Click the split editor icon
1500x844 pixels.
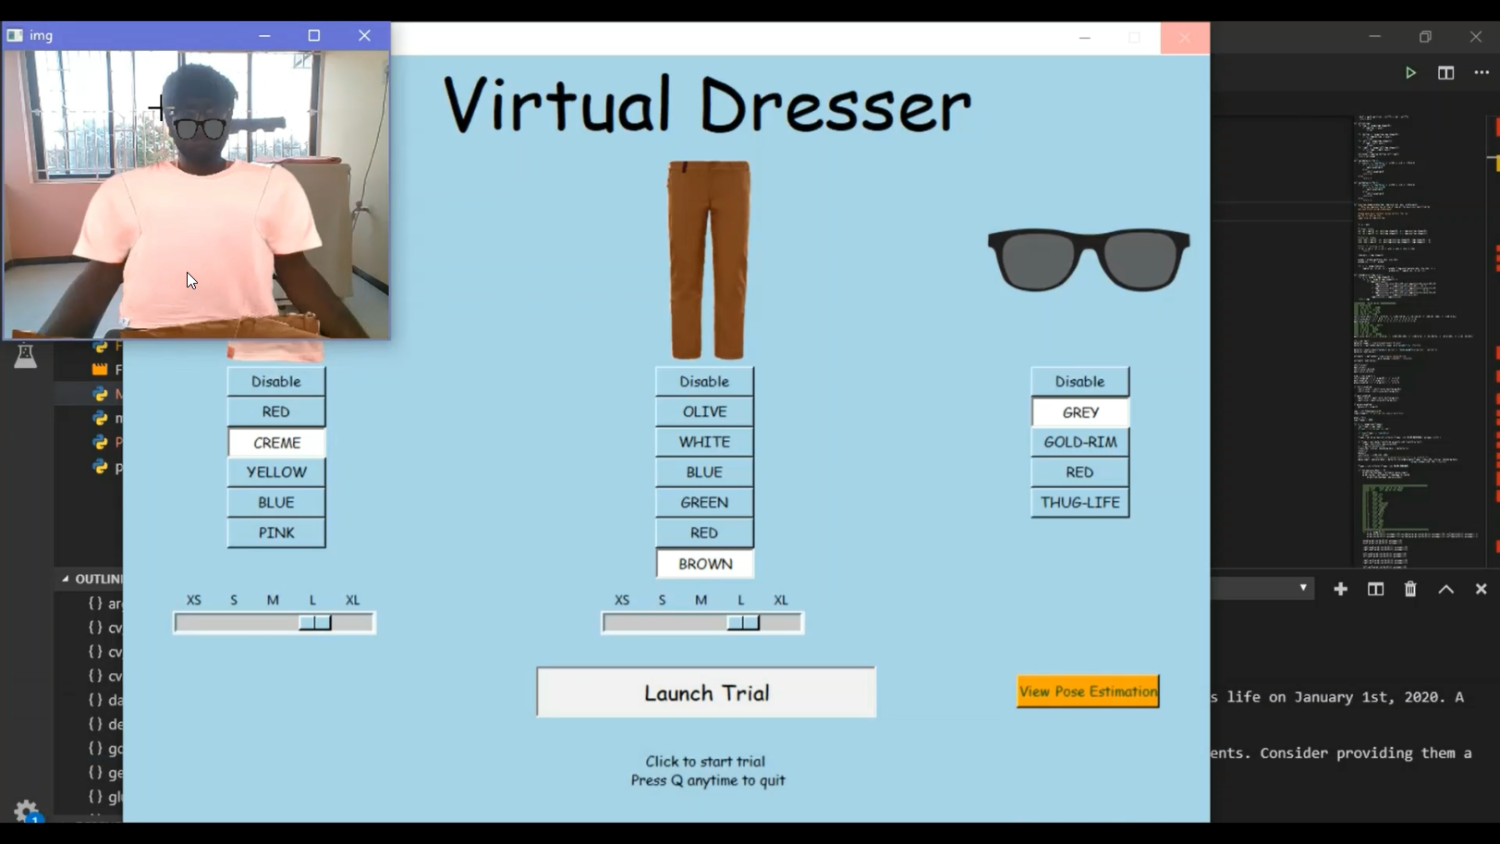click(x=1446, y=73)
